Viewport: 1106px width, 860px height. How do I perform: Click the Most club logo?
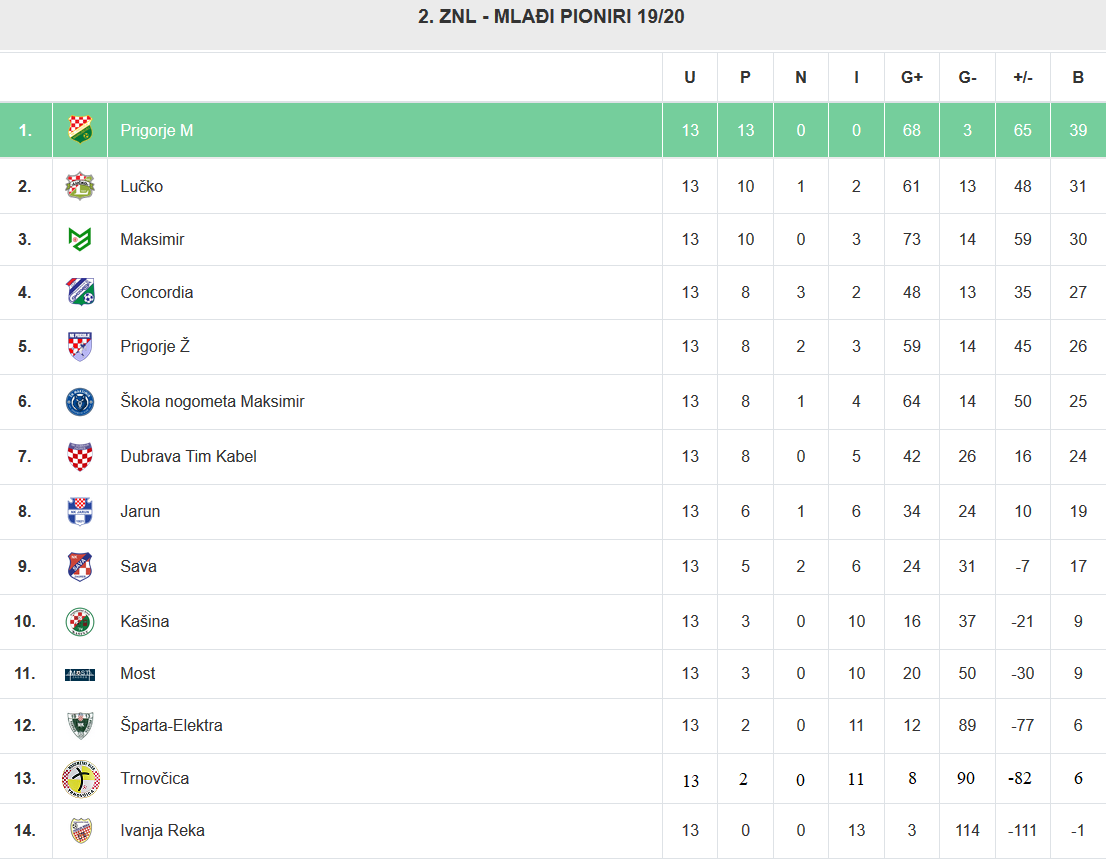tap(80, 674)
